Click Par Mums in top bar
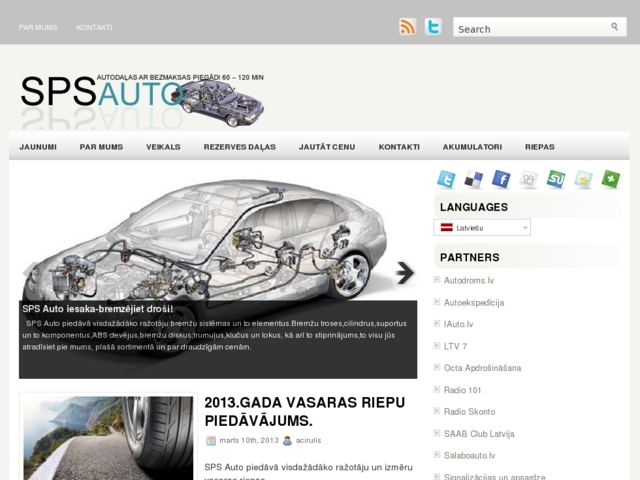 click(x=38, y=27)
